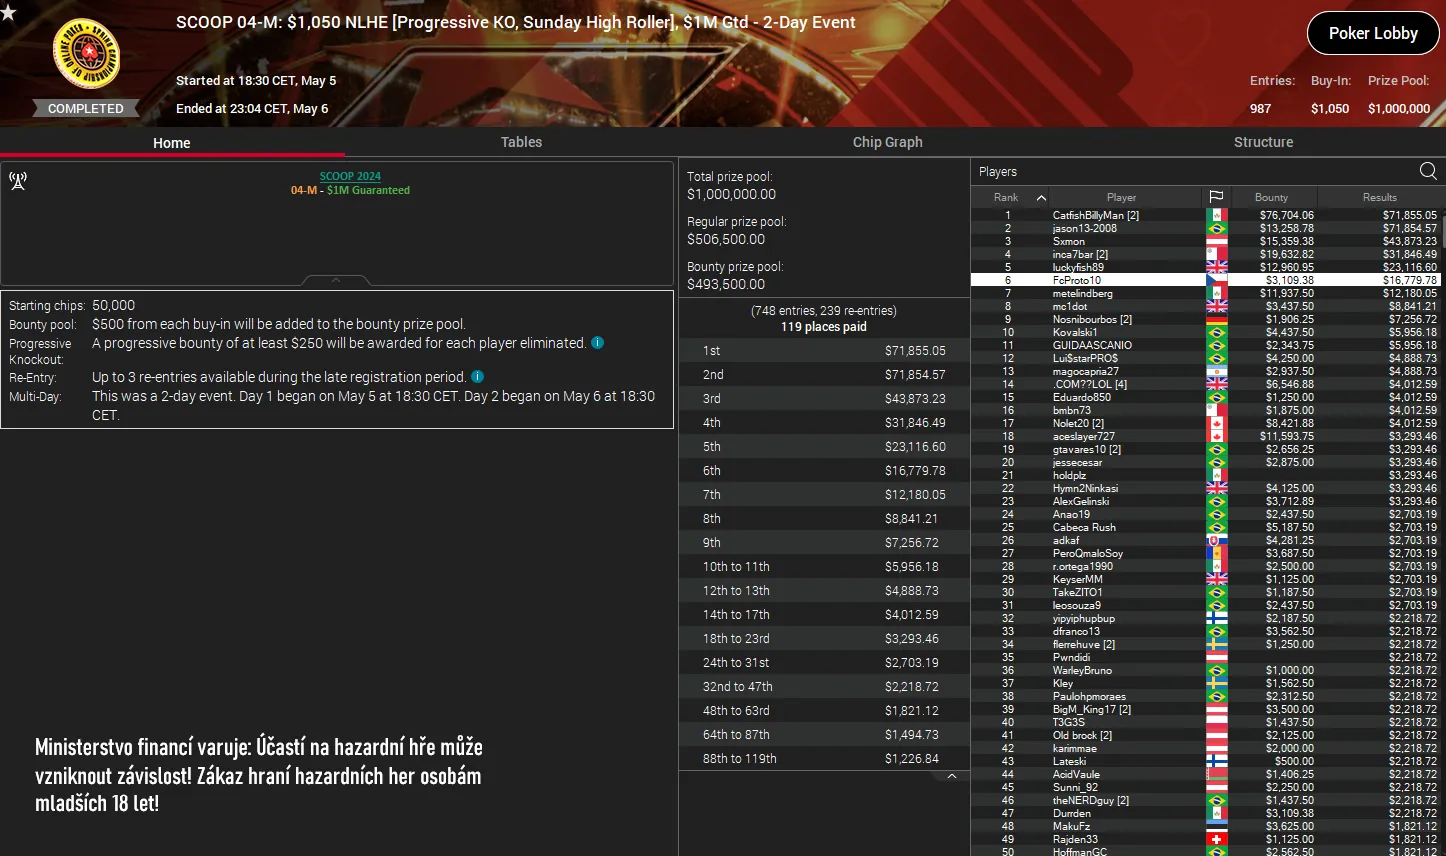1446x856 pixels.
Task: Open the Rank header sort chevron
Action: (1040, 197)
